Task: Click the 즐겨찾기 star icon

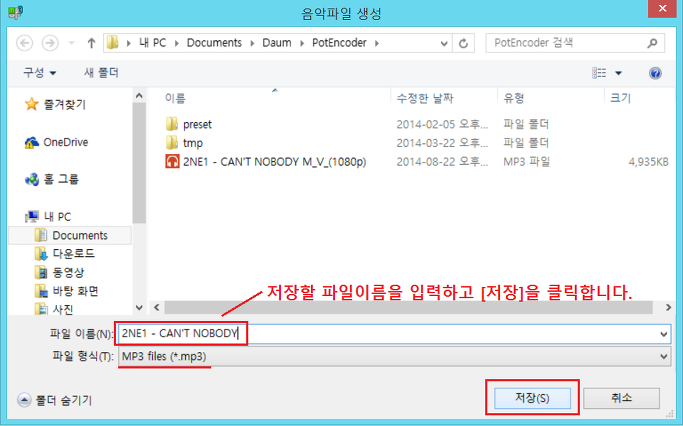Action: (31, 104)
